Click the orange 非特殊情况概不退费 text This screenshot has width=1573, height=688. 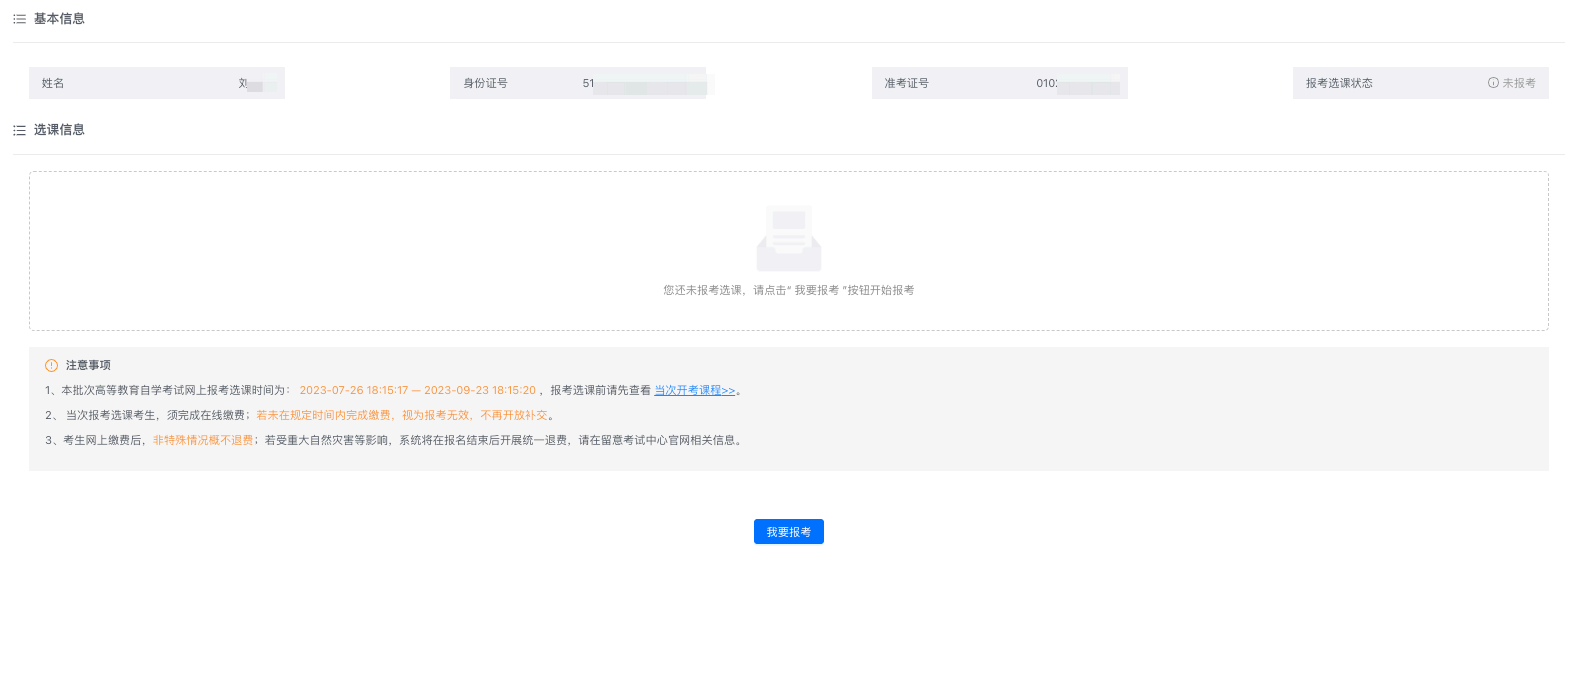click(203, 440)
